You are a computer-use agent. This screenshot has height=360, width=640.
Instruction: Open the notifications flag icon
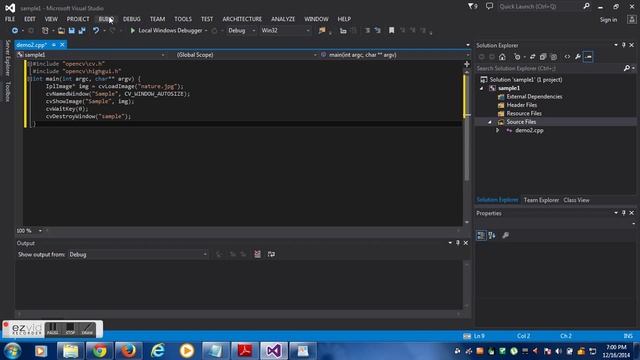(473, 7)
